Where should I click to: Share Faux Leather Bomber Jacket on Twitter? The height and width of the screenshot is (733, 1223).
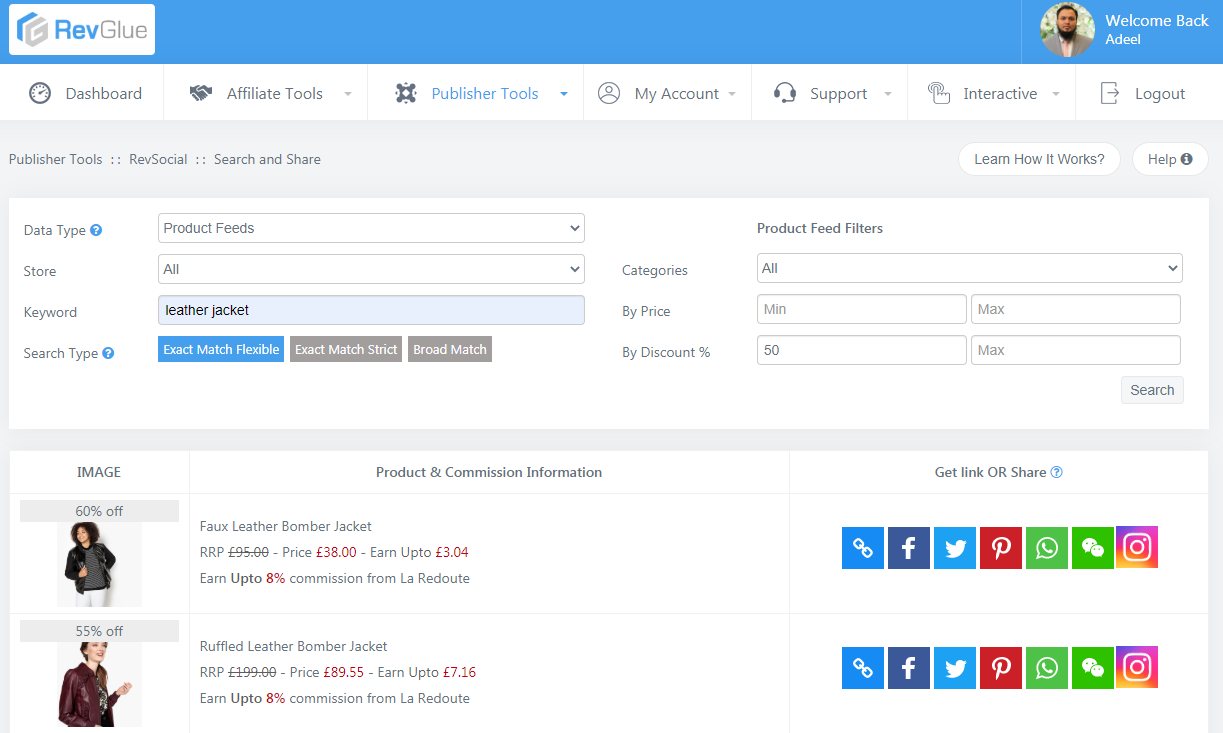tap(954, 547)
